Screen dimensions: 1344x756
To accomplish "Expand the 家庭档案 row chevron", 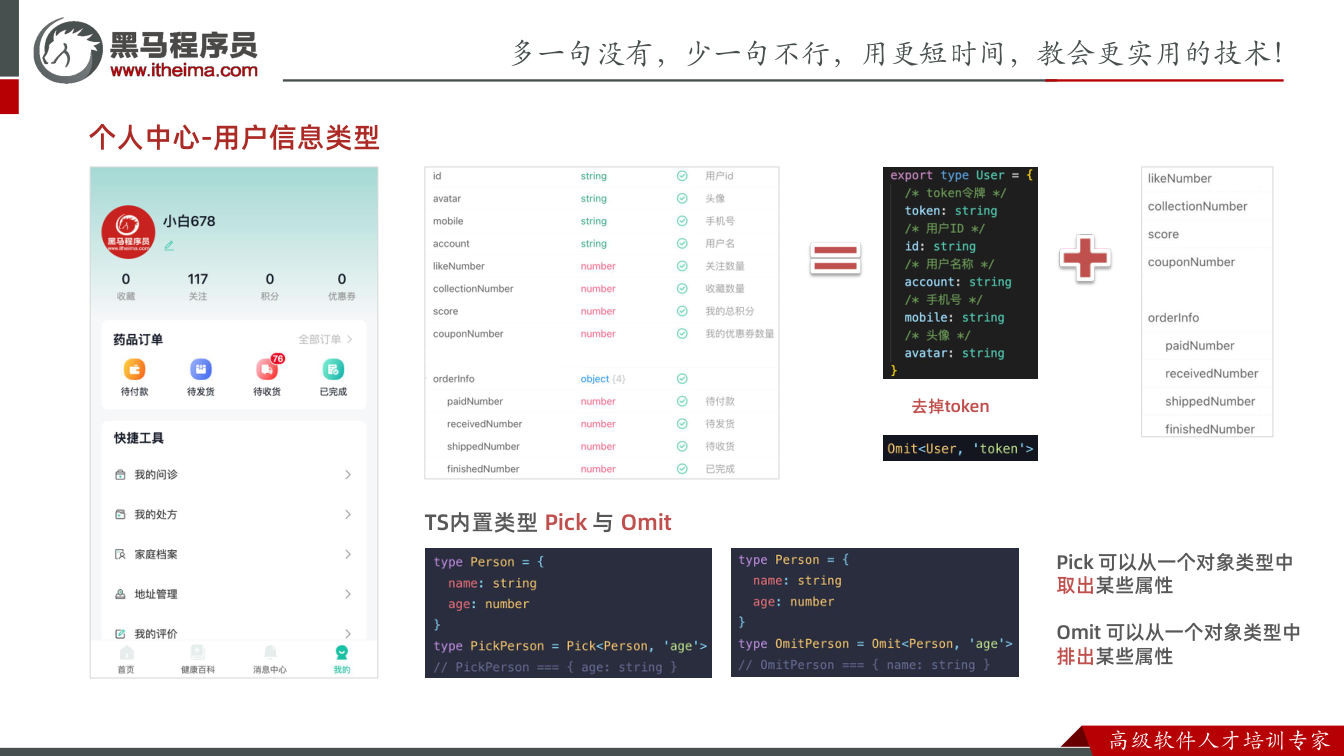I will click(348, 554).
